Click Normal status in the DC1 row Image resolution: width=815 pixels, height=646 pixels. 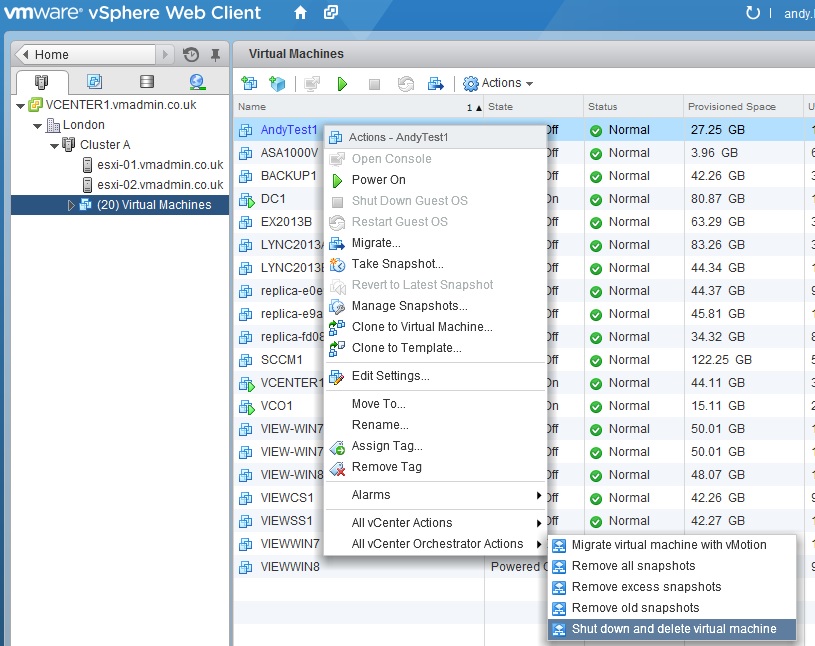(x=629, y=199)
